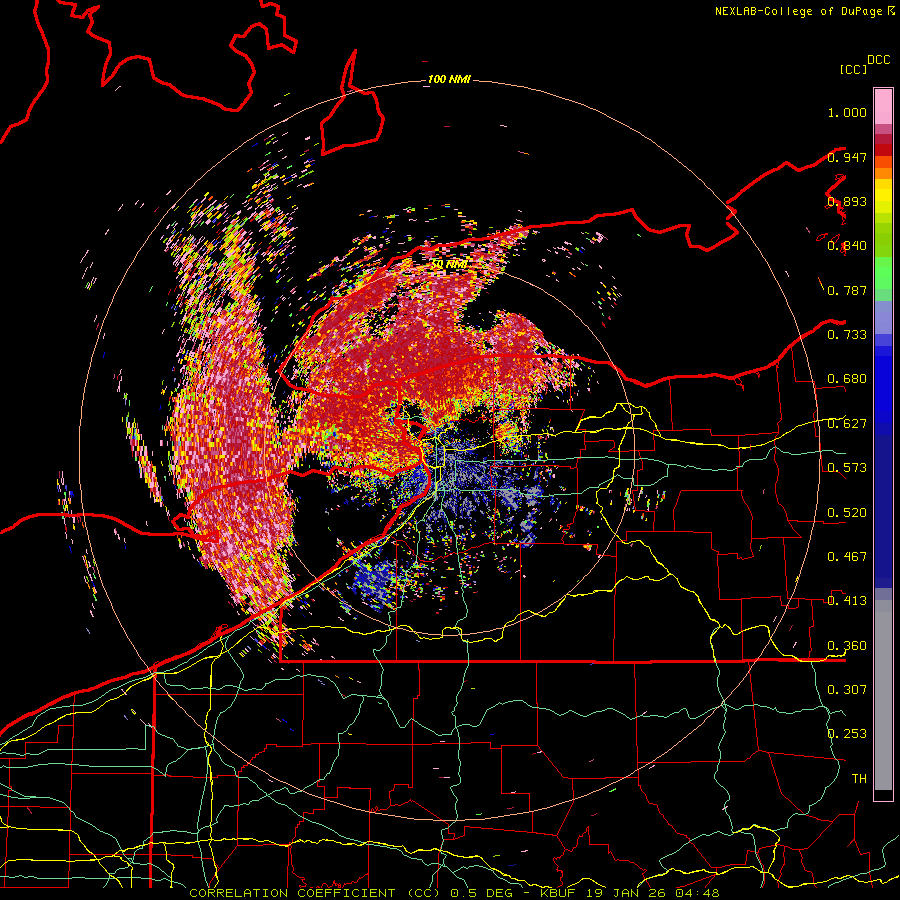Click the KBUF radar site identifier
900x900 pixels.
point(560,893)
